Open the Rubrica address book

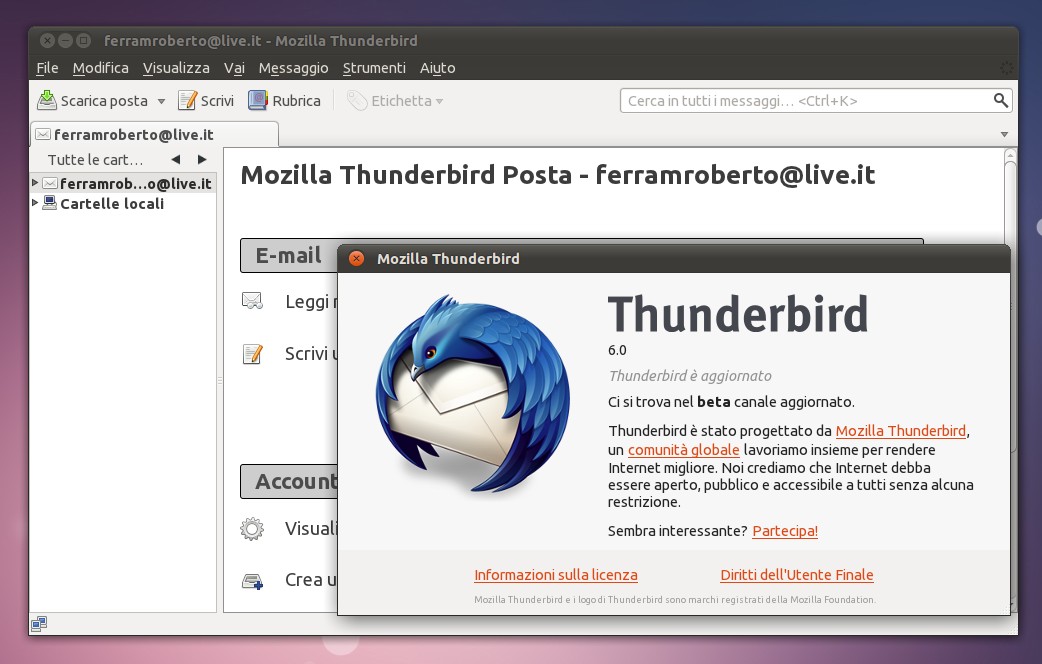coord(284,100)
